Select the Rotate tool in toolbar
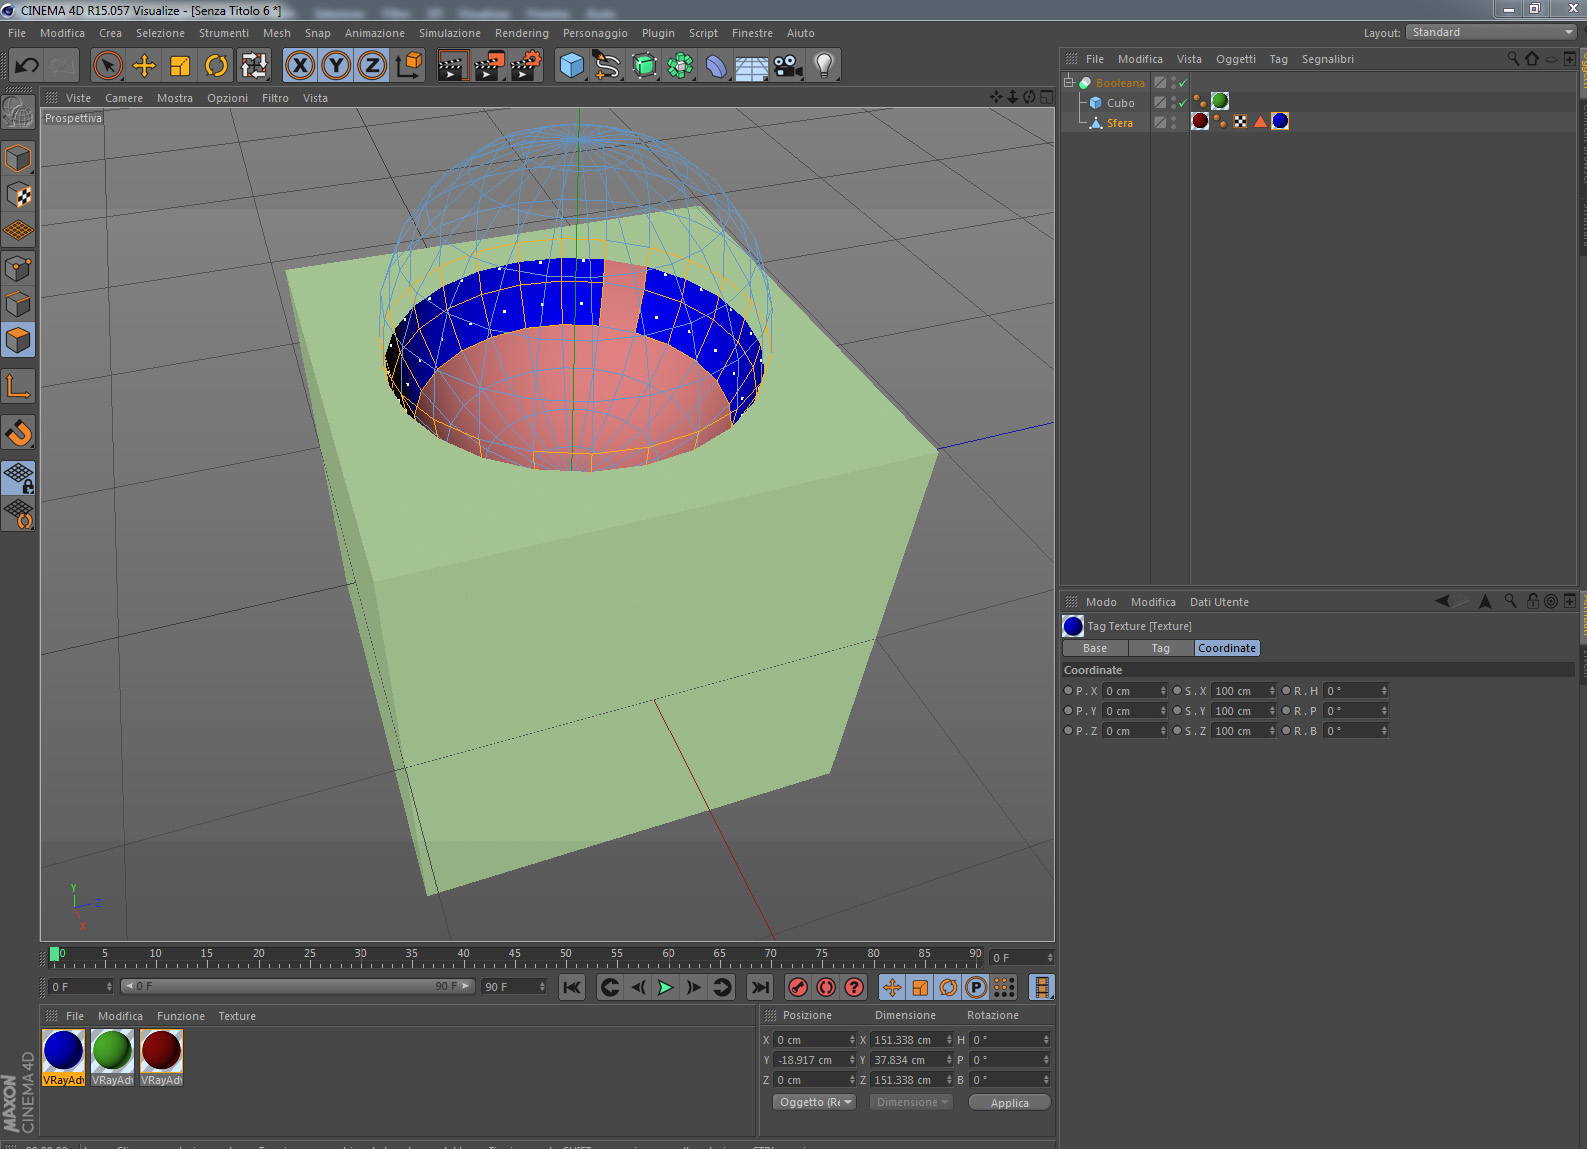The height and width of the screenshot is (1149, 1587). coord(216,66)
